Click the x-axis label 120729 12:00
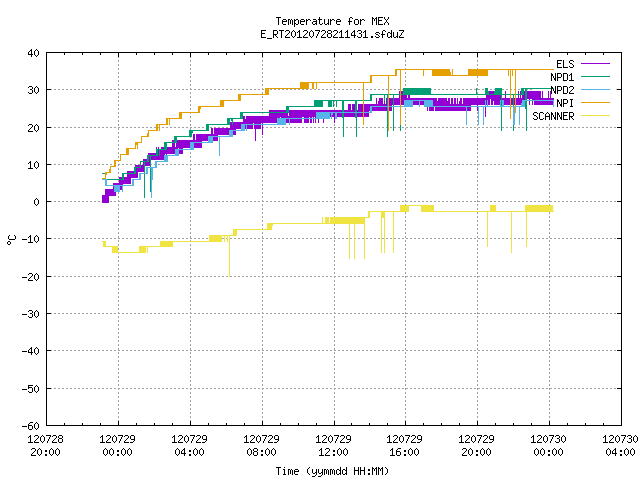 coord(333,446)
